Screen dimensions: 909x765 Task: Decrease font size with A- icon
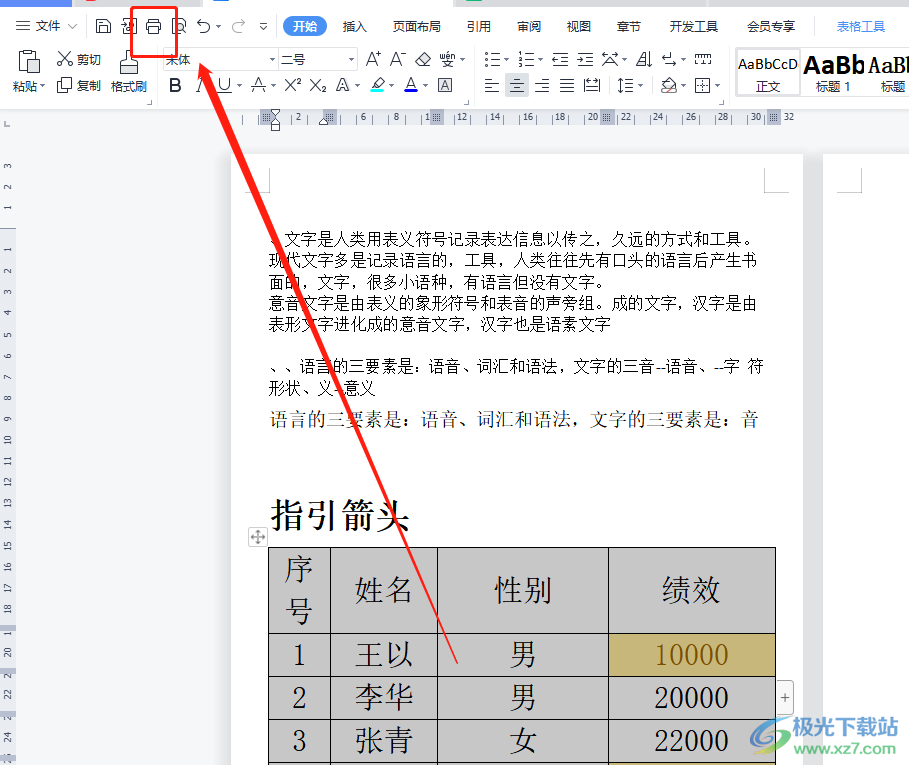coord(398,59)
